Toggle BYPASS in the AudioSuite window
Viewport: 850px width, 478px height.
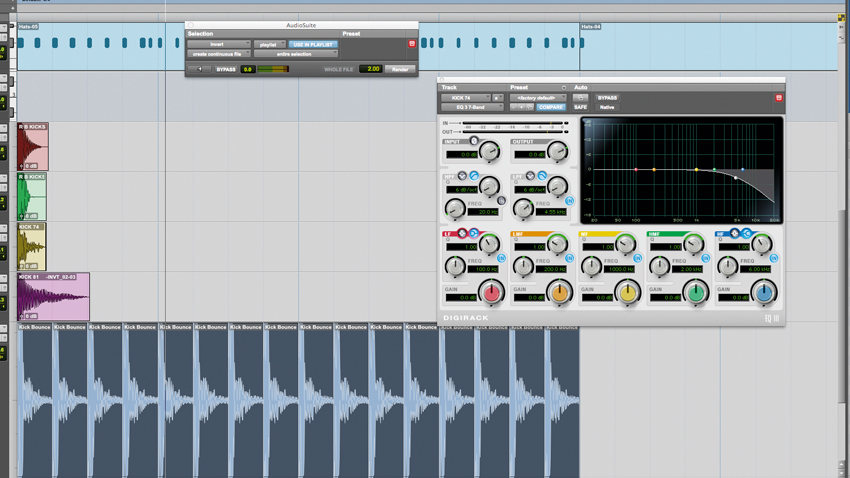[x=226, y=69]
